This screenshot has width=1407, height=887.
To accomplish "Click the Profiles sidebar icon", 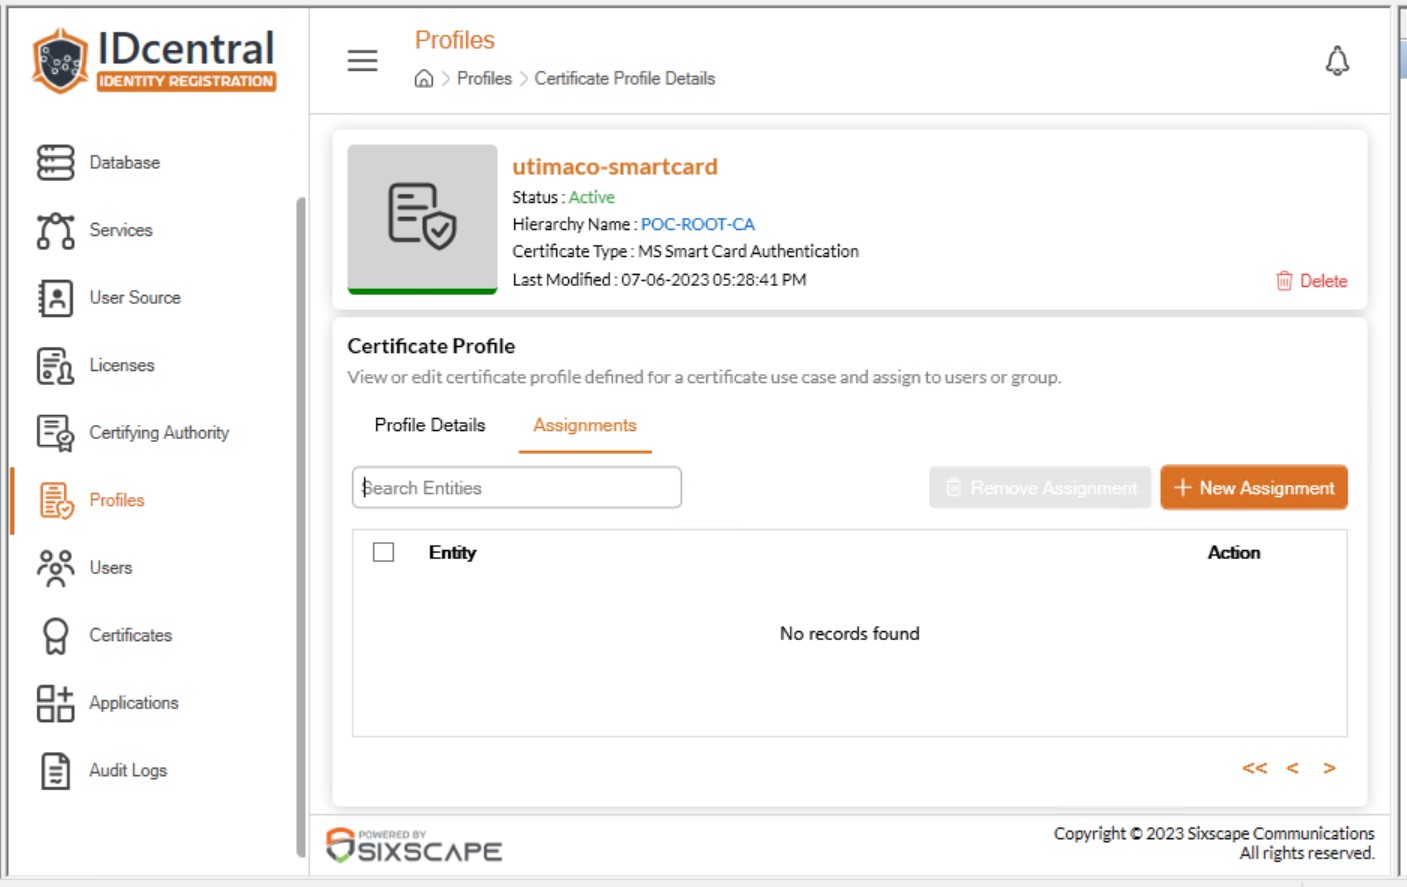I will [x=56, y=500].
